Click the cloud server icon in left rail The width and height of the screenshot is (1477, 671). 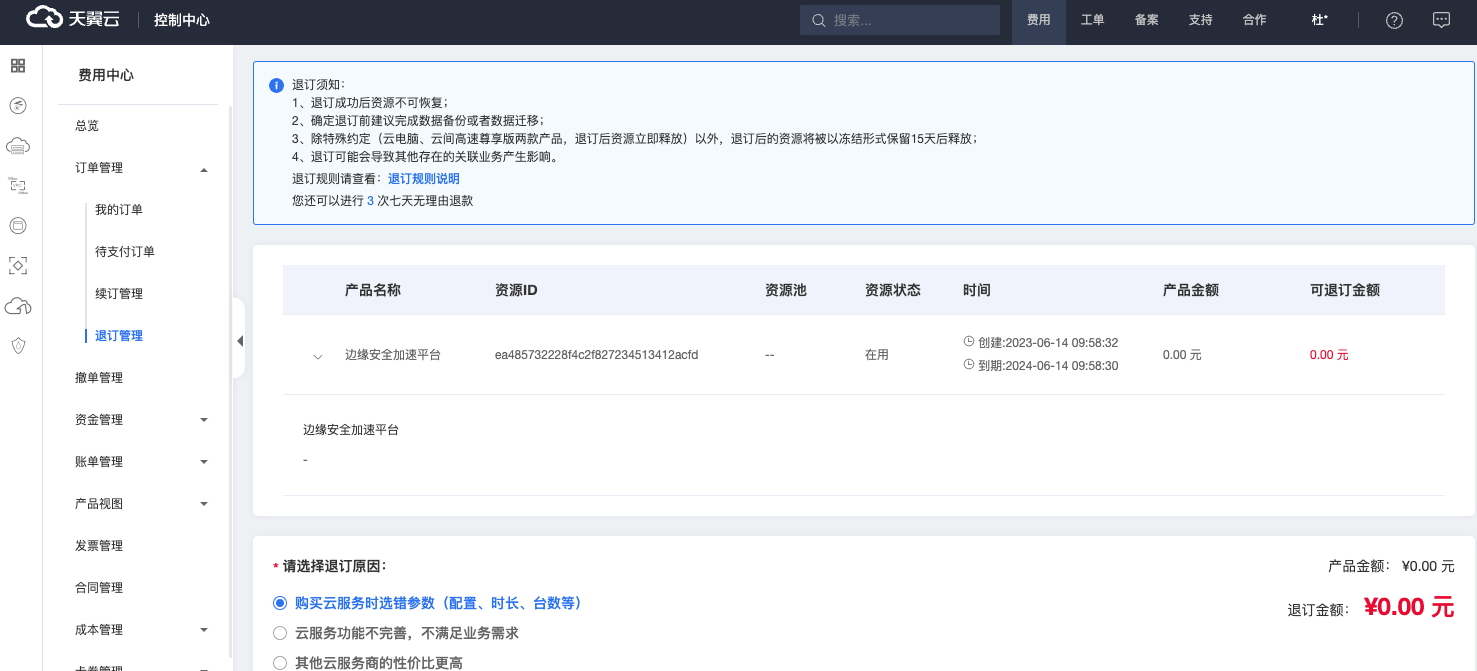point(18,146)
